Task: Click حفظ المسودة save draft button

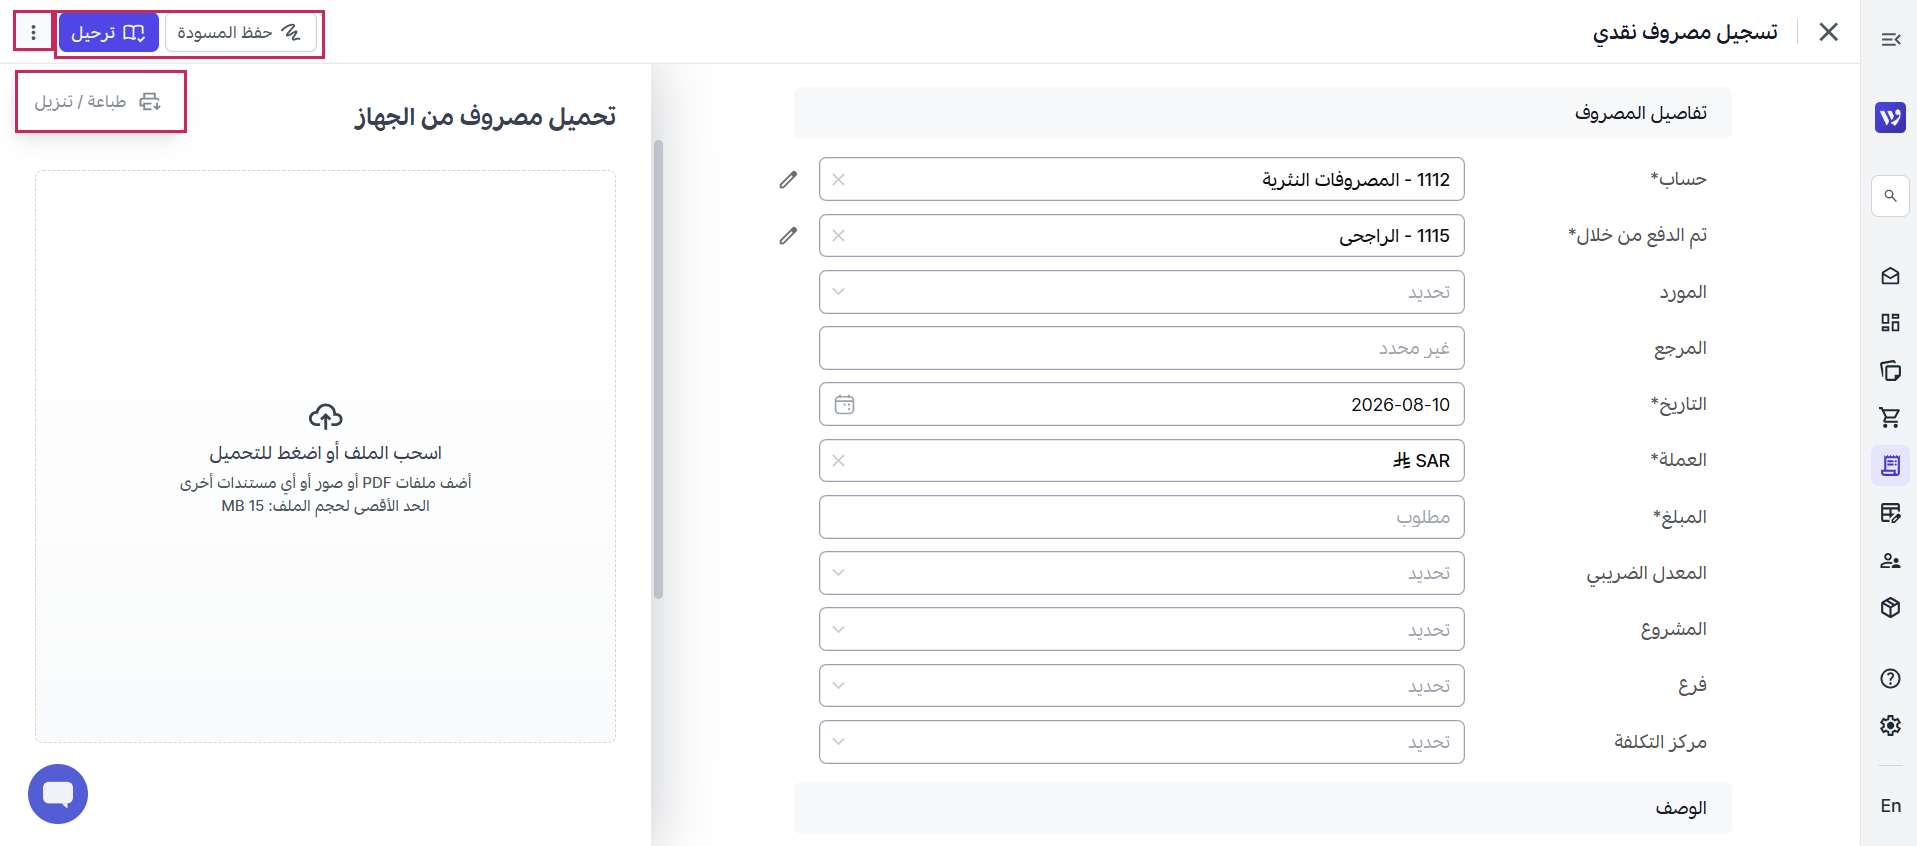Action: pos(240,33)
